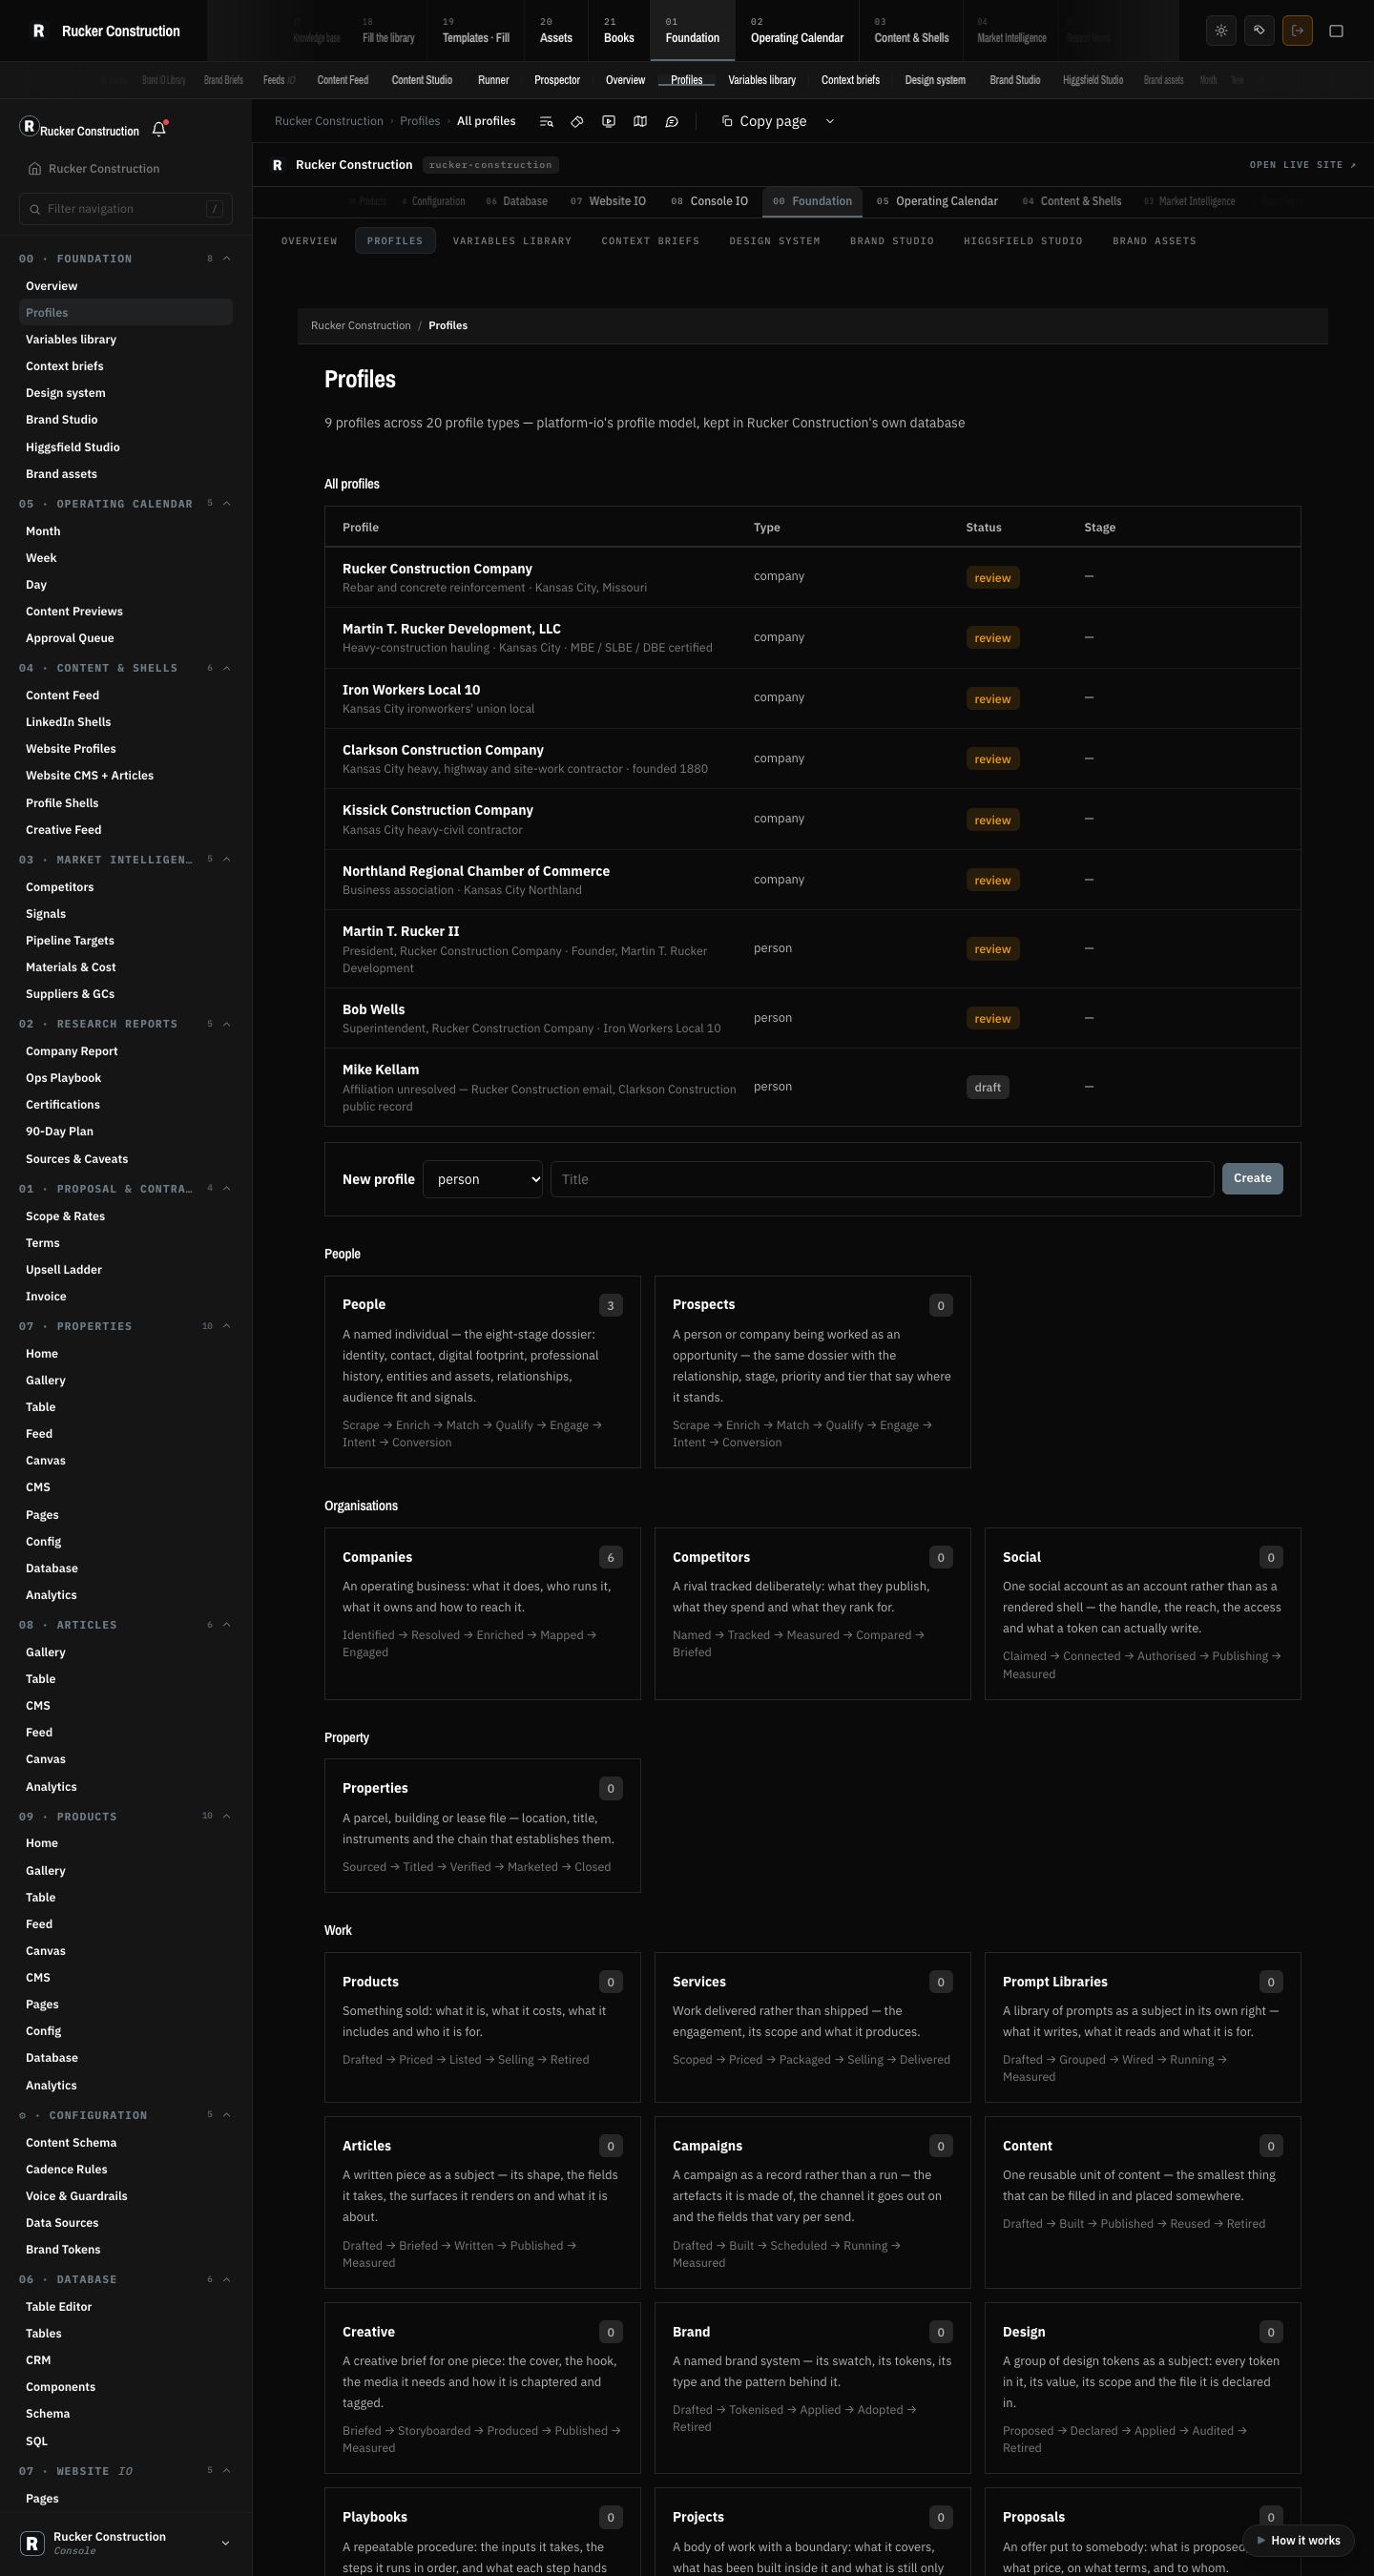Collapse the 00 Foundation sidebar section
The height and width of the screenshot is (2576, 1374).
pyautogui.click(x=227, y=259)
